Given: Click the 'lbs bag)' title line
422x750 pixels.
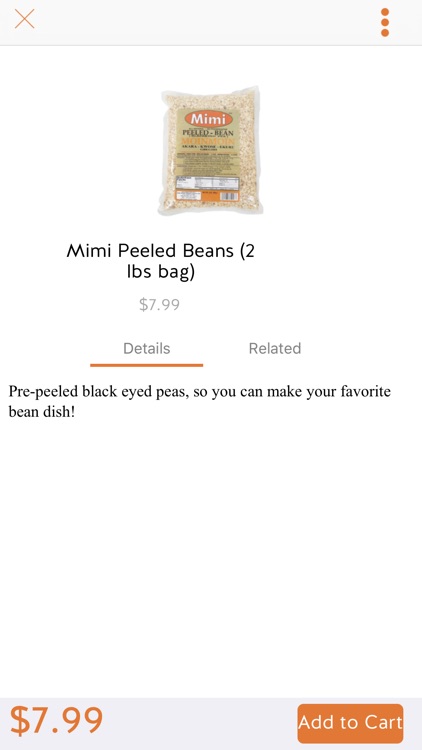Looking at the screenshot, I should tap(160, 272).
